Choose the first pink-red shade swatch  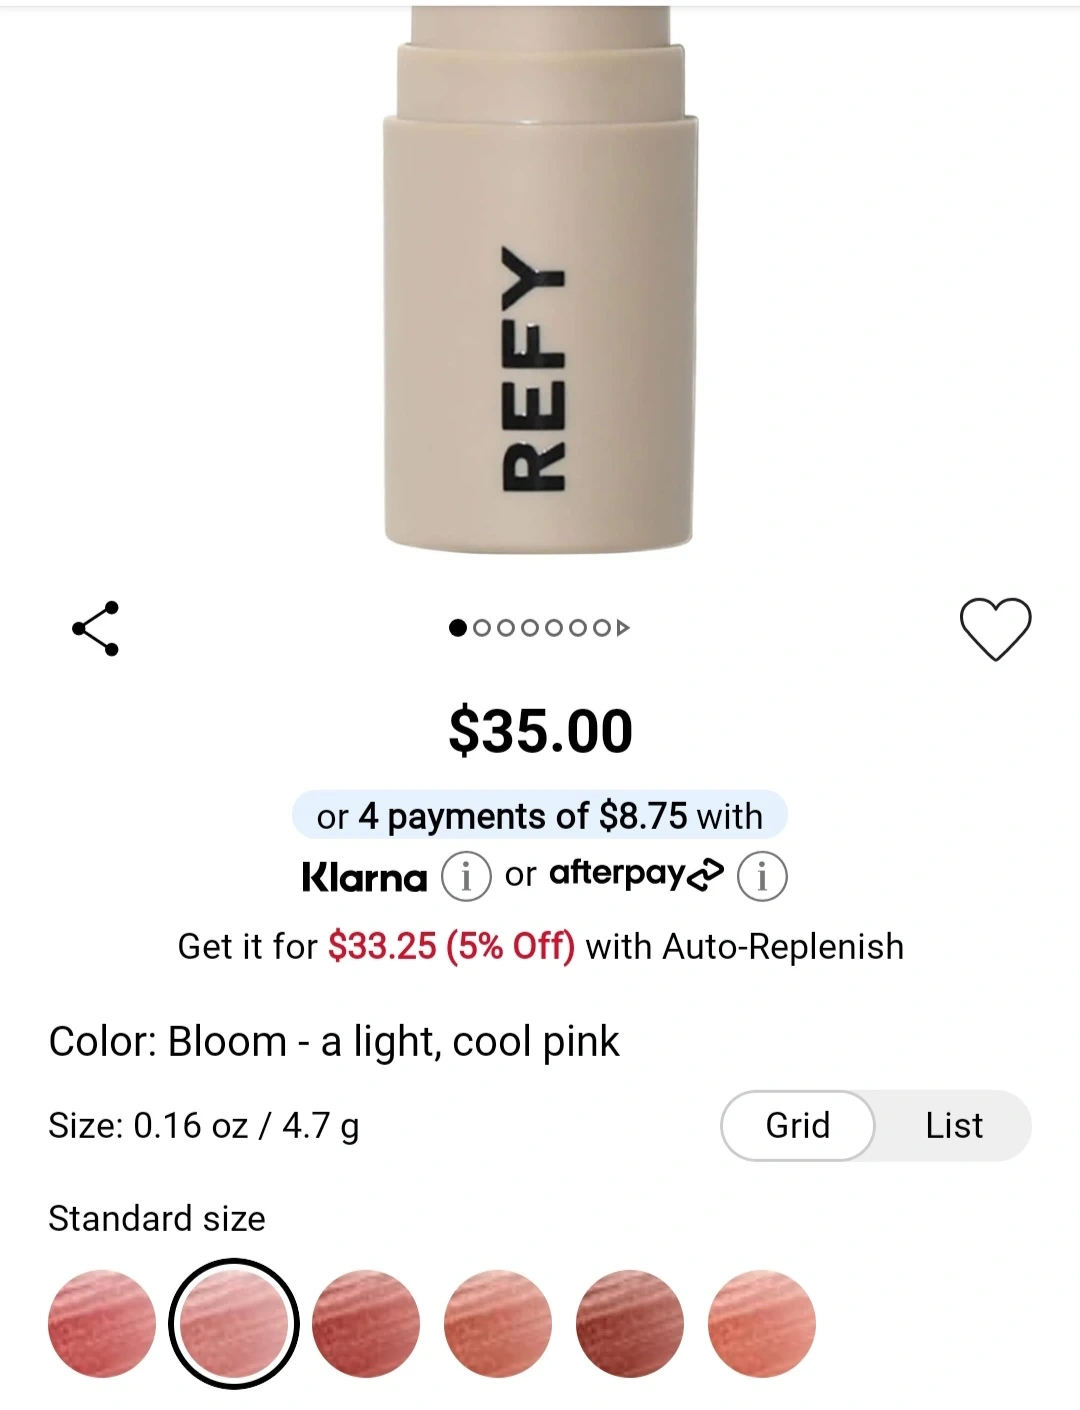point(102,1324)
